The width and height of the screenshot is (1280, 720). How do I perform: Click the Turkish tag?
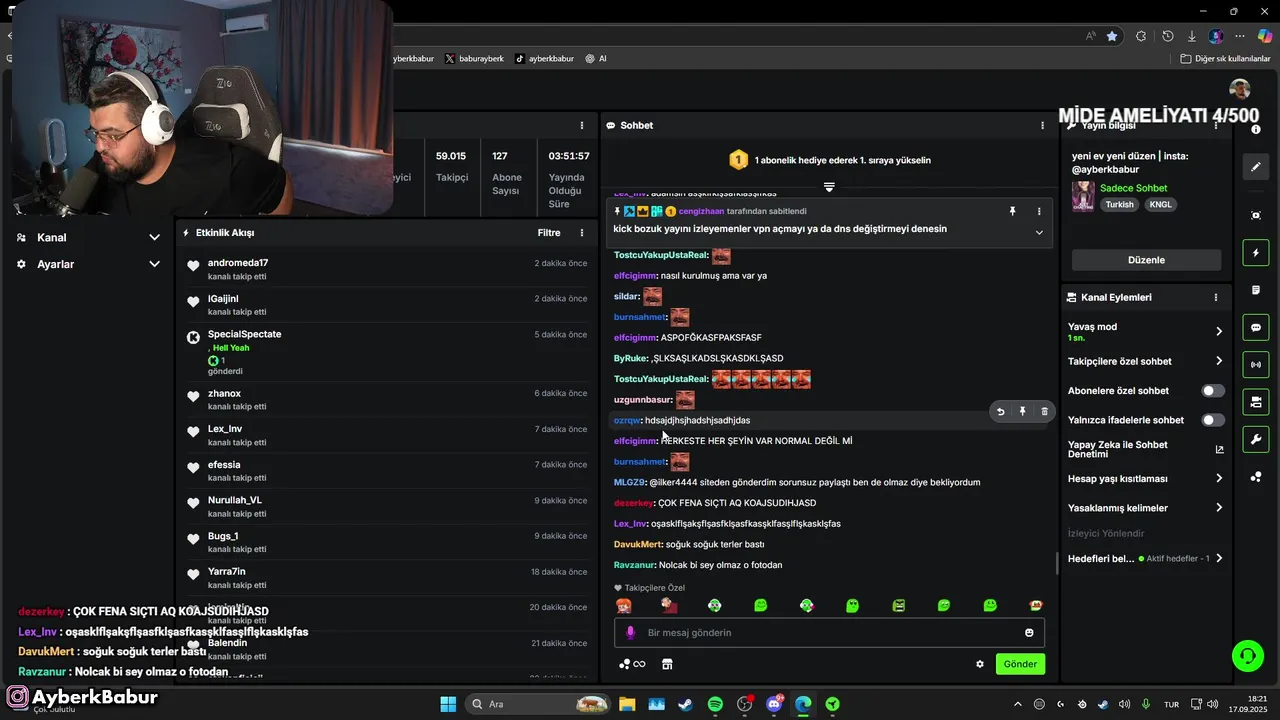pos(1120,205)
